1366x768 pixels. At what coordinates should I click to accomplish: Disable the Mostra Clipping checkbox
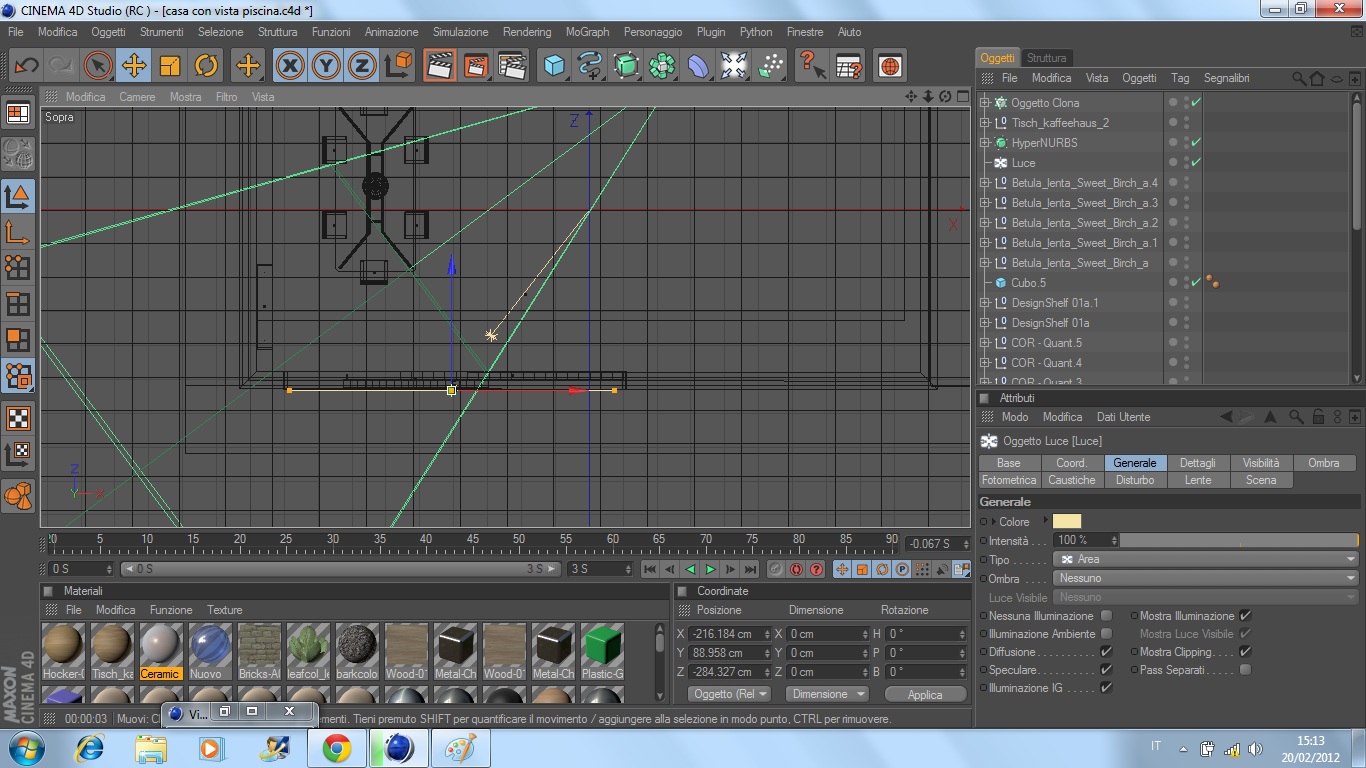(1245, 652)
